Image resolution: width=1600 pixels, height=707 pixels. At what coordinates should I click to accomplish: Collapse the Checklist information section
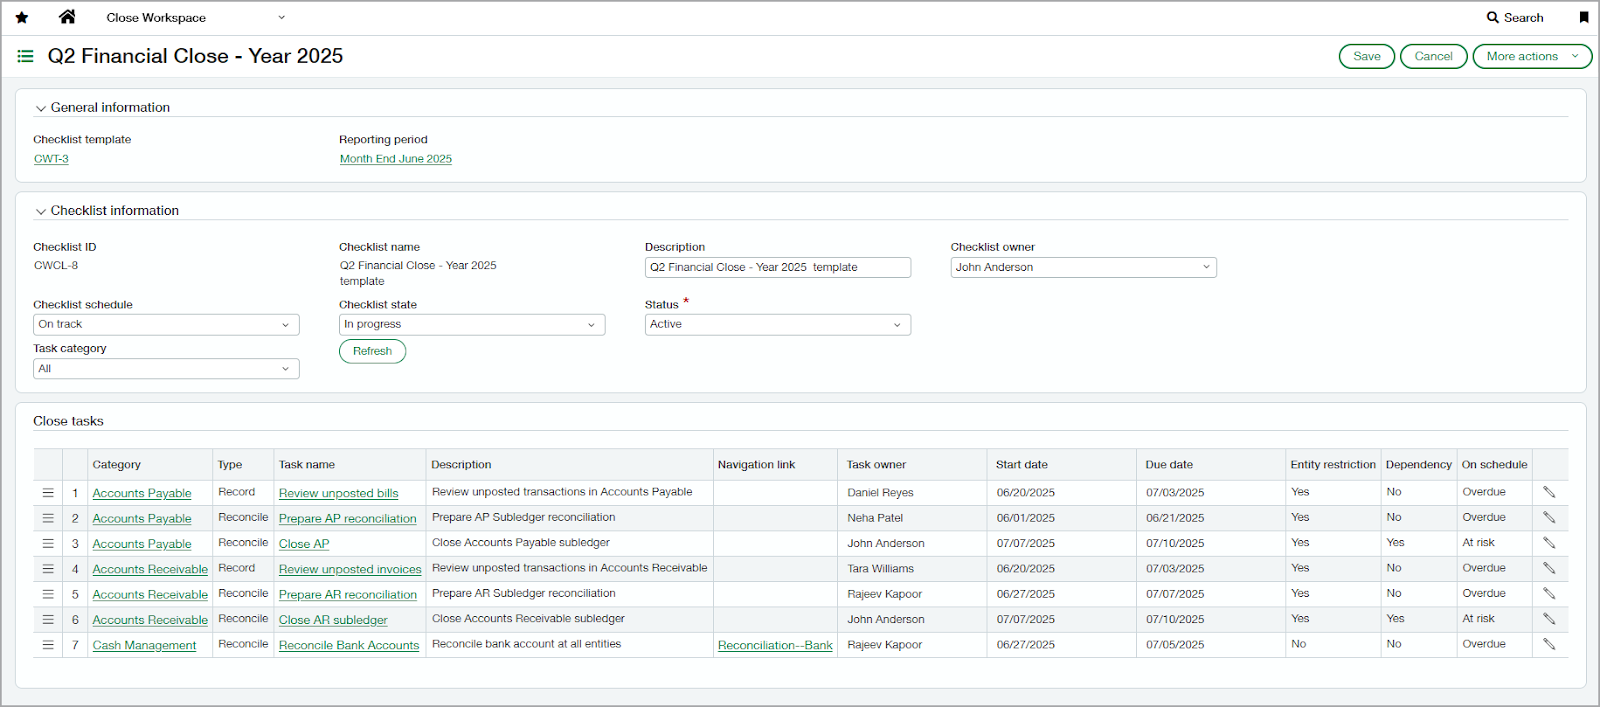[x=41, y=211]
